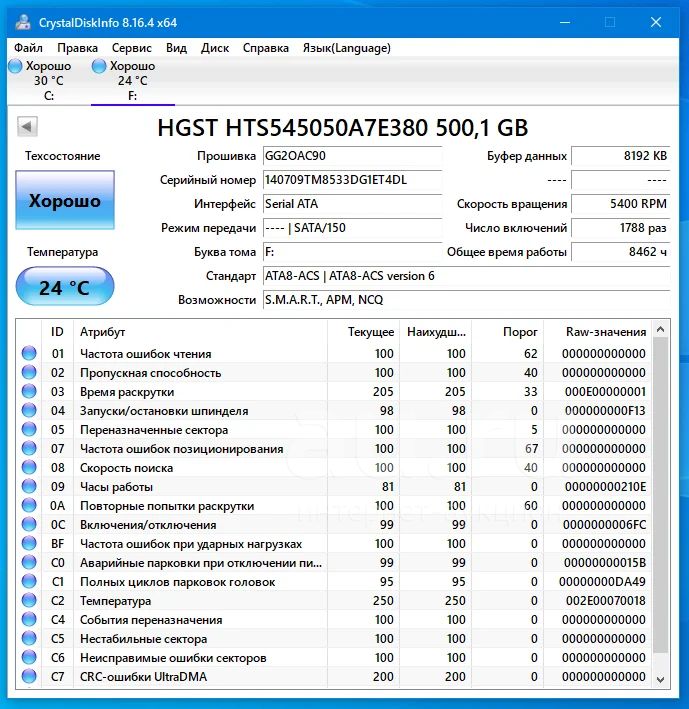Click the Прошивка field GG2OAC90

[352, 156]
